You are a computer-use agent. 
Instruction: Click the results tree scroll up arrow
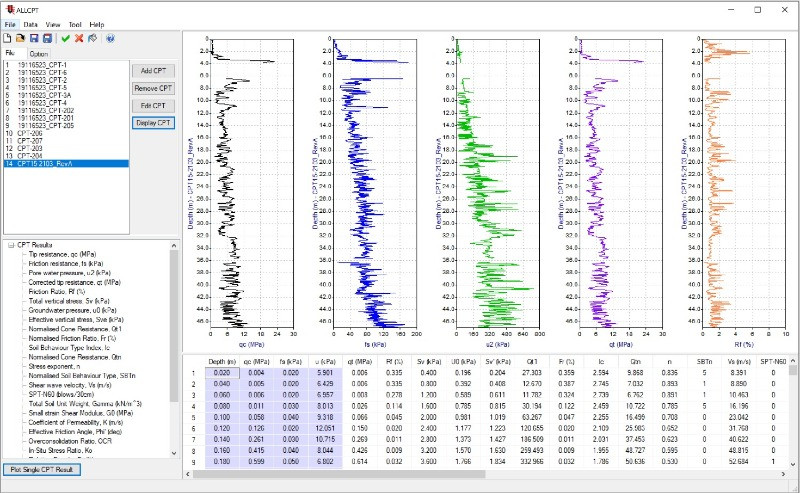[174, 245]
